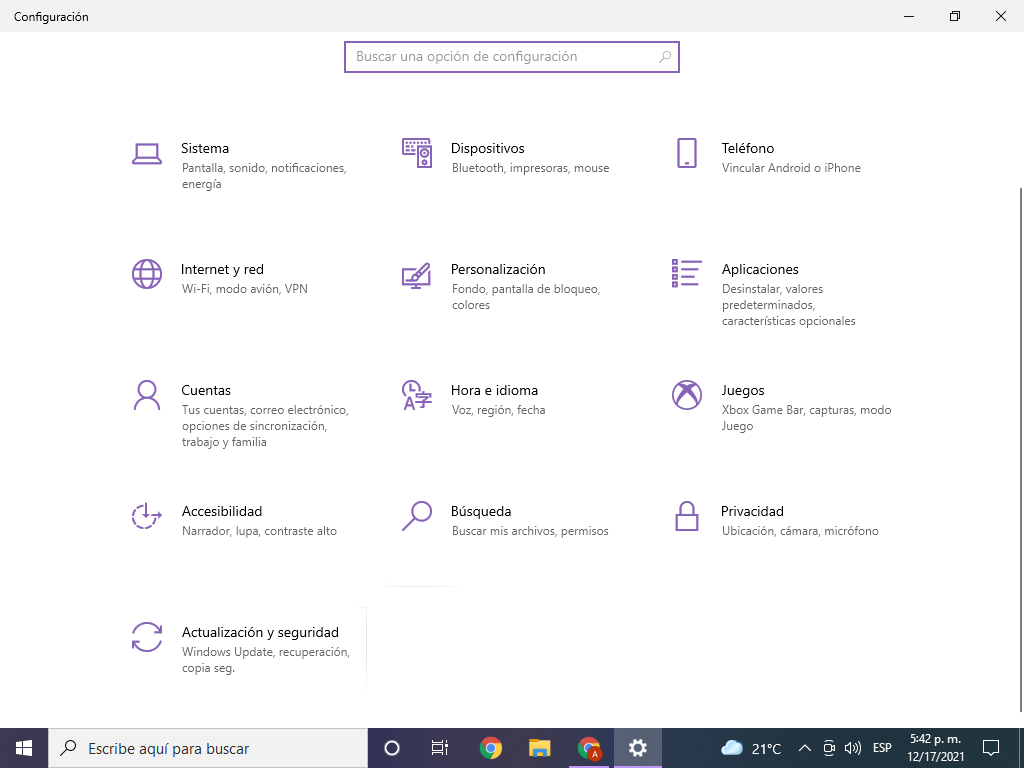The image size is (1024, 768).
Task: Open Accesibilidad dashed circle icon
Action: click(146, 516)
